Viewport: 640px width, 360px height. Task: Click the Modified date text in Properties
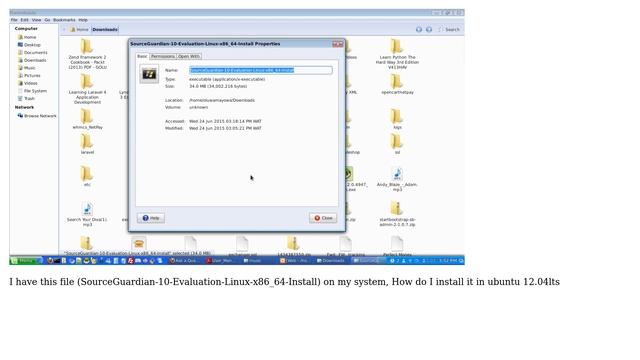point(225,128)
